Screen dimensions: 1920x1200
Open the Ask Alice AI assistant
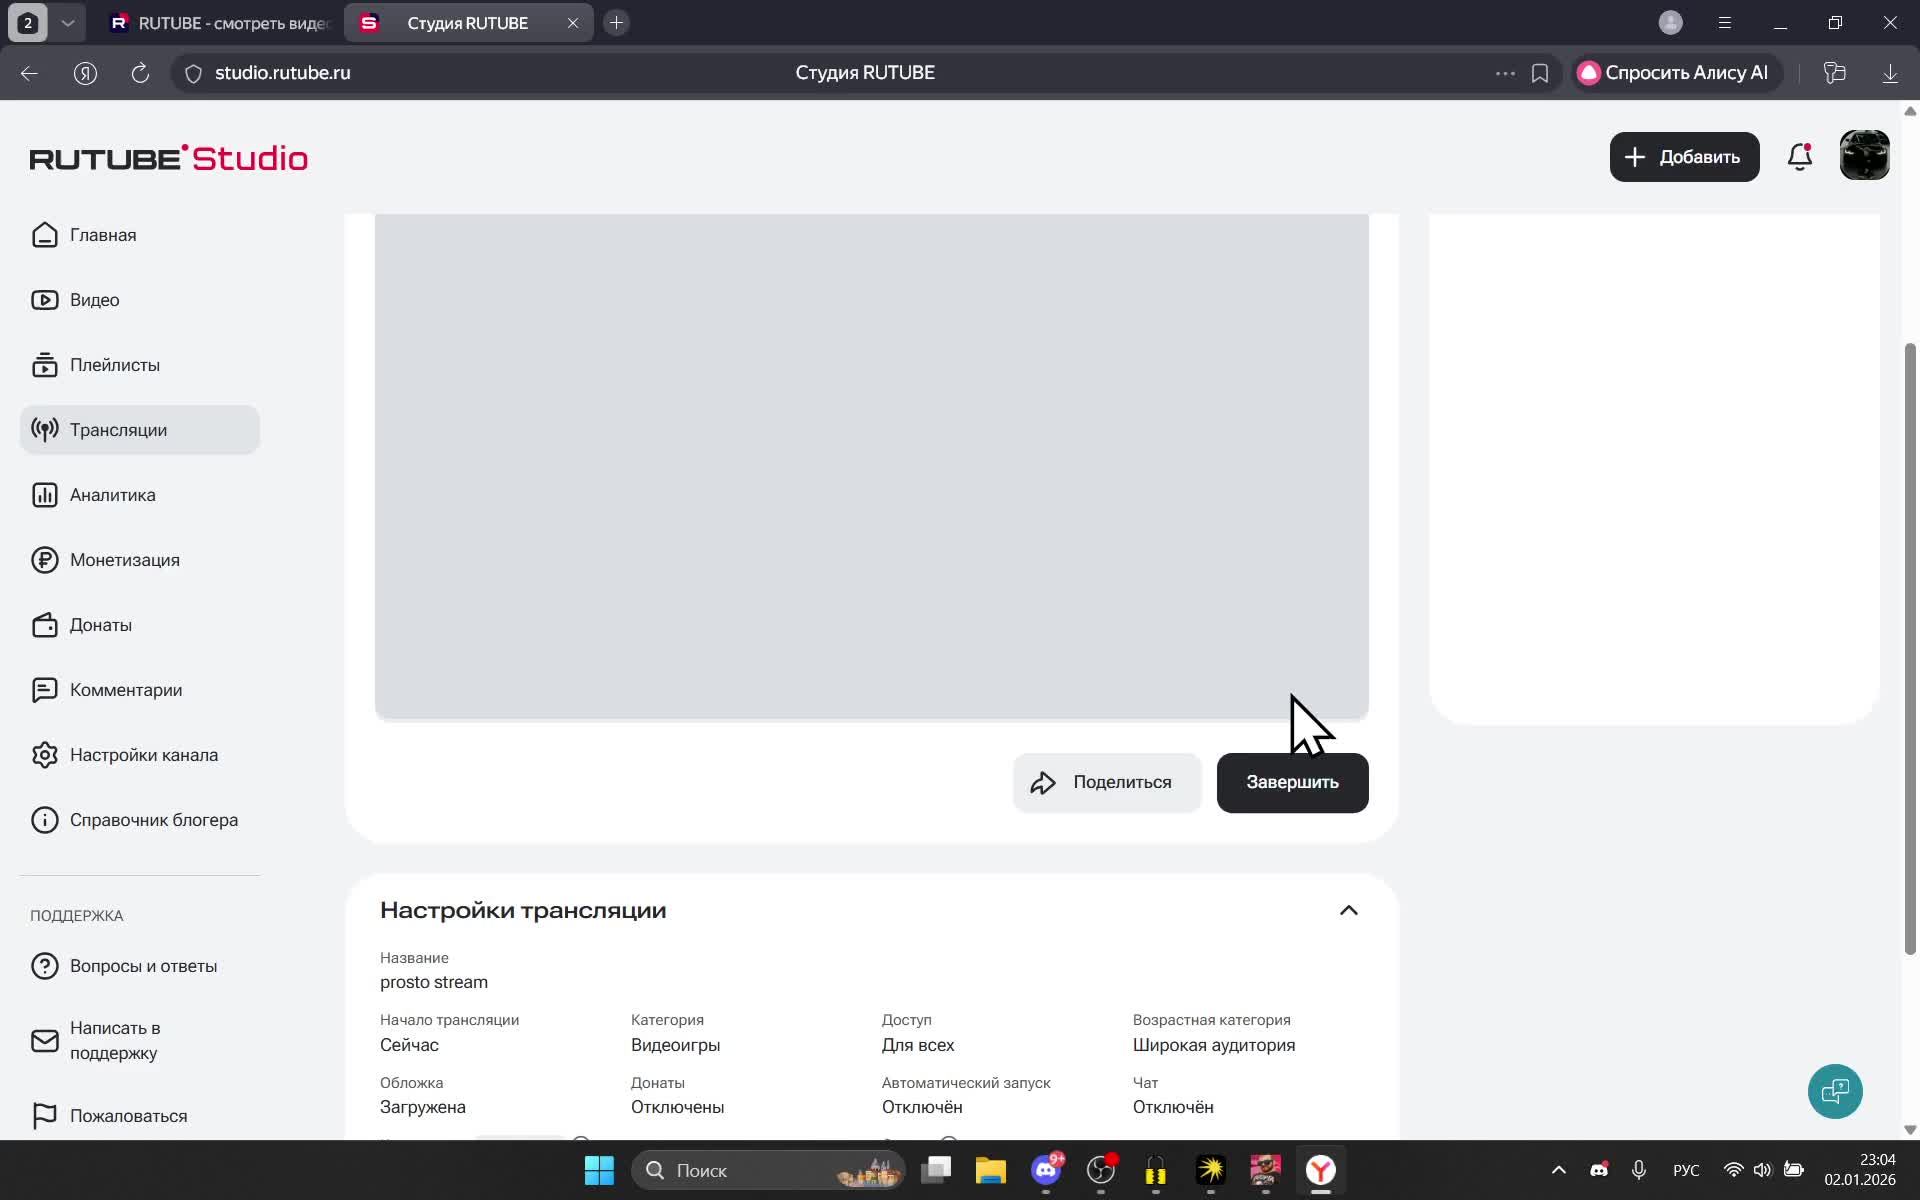[1674, 73]
